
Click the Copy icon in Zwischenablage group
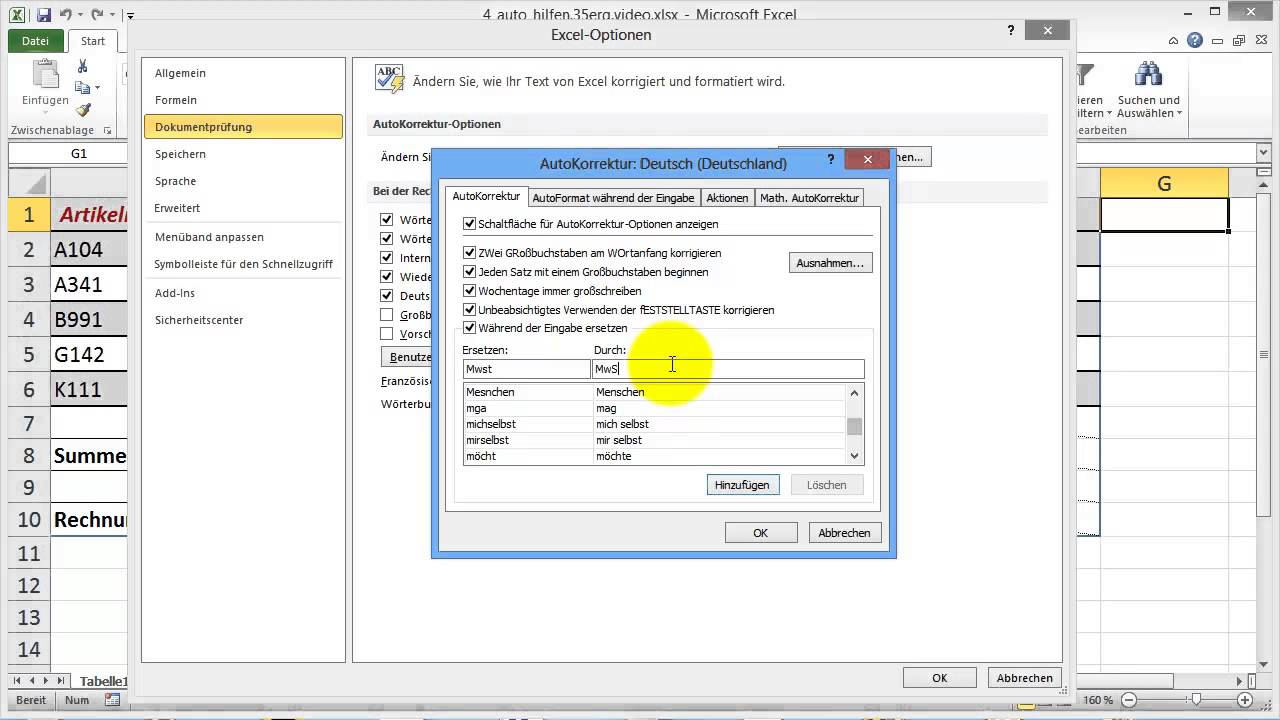pos(83,88)
